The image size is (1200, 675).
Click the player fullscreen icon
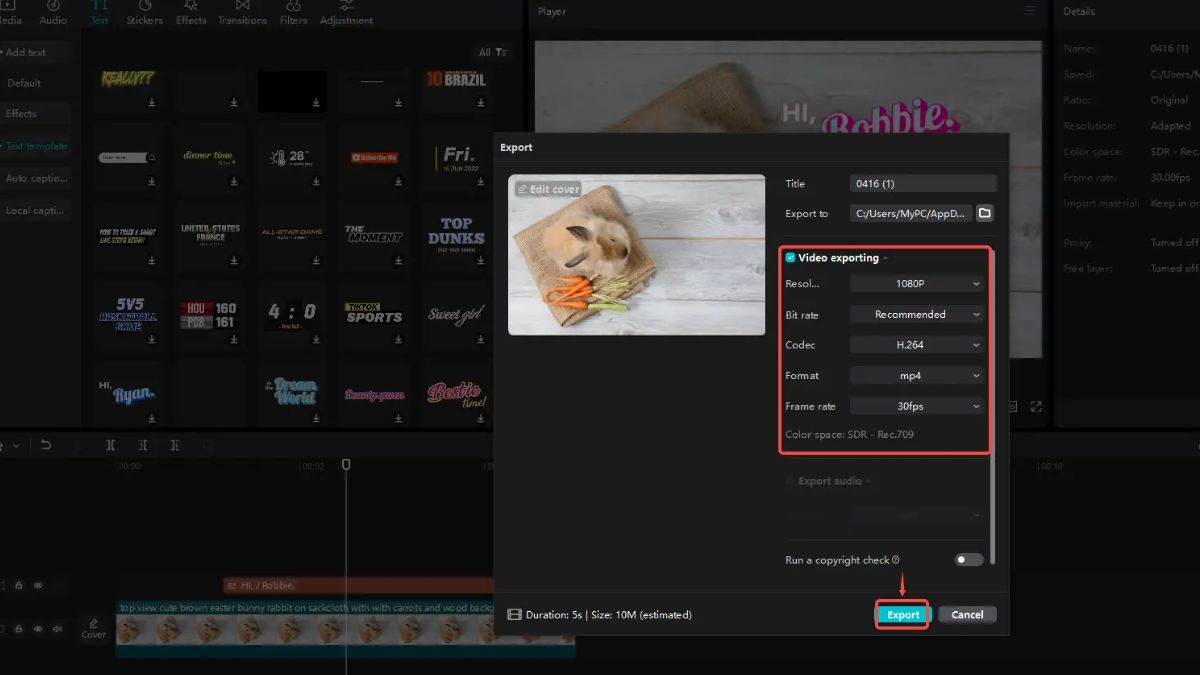click(x=1036, y=407)
